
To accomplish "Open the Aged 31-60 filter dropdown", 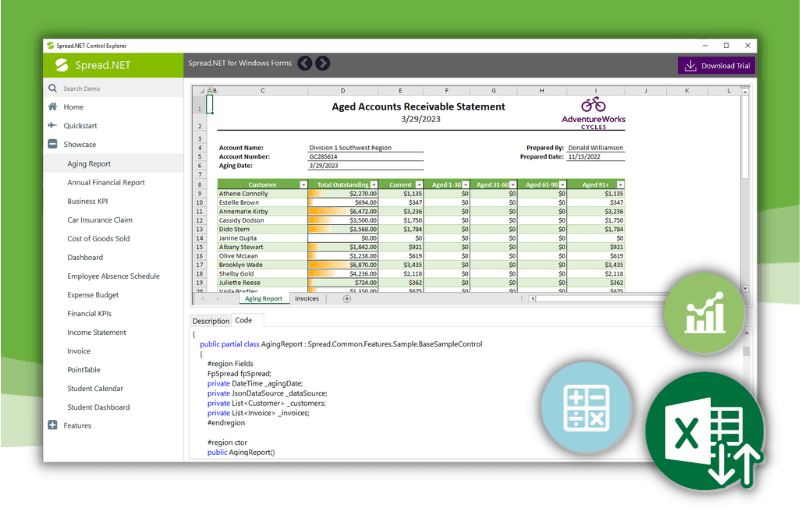I will pos(513,185).
